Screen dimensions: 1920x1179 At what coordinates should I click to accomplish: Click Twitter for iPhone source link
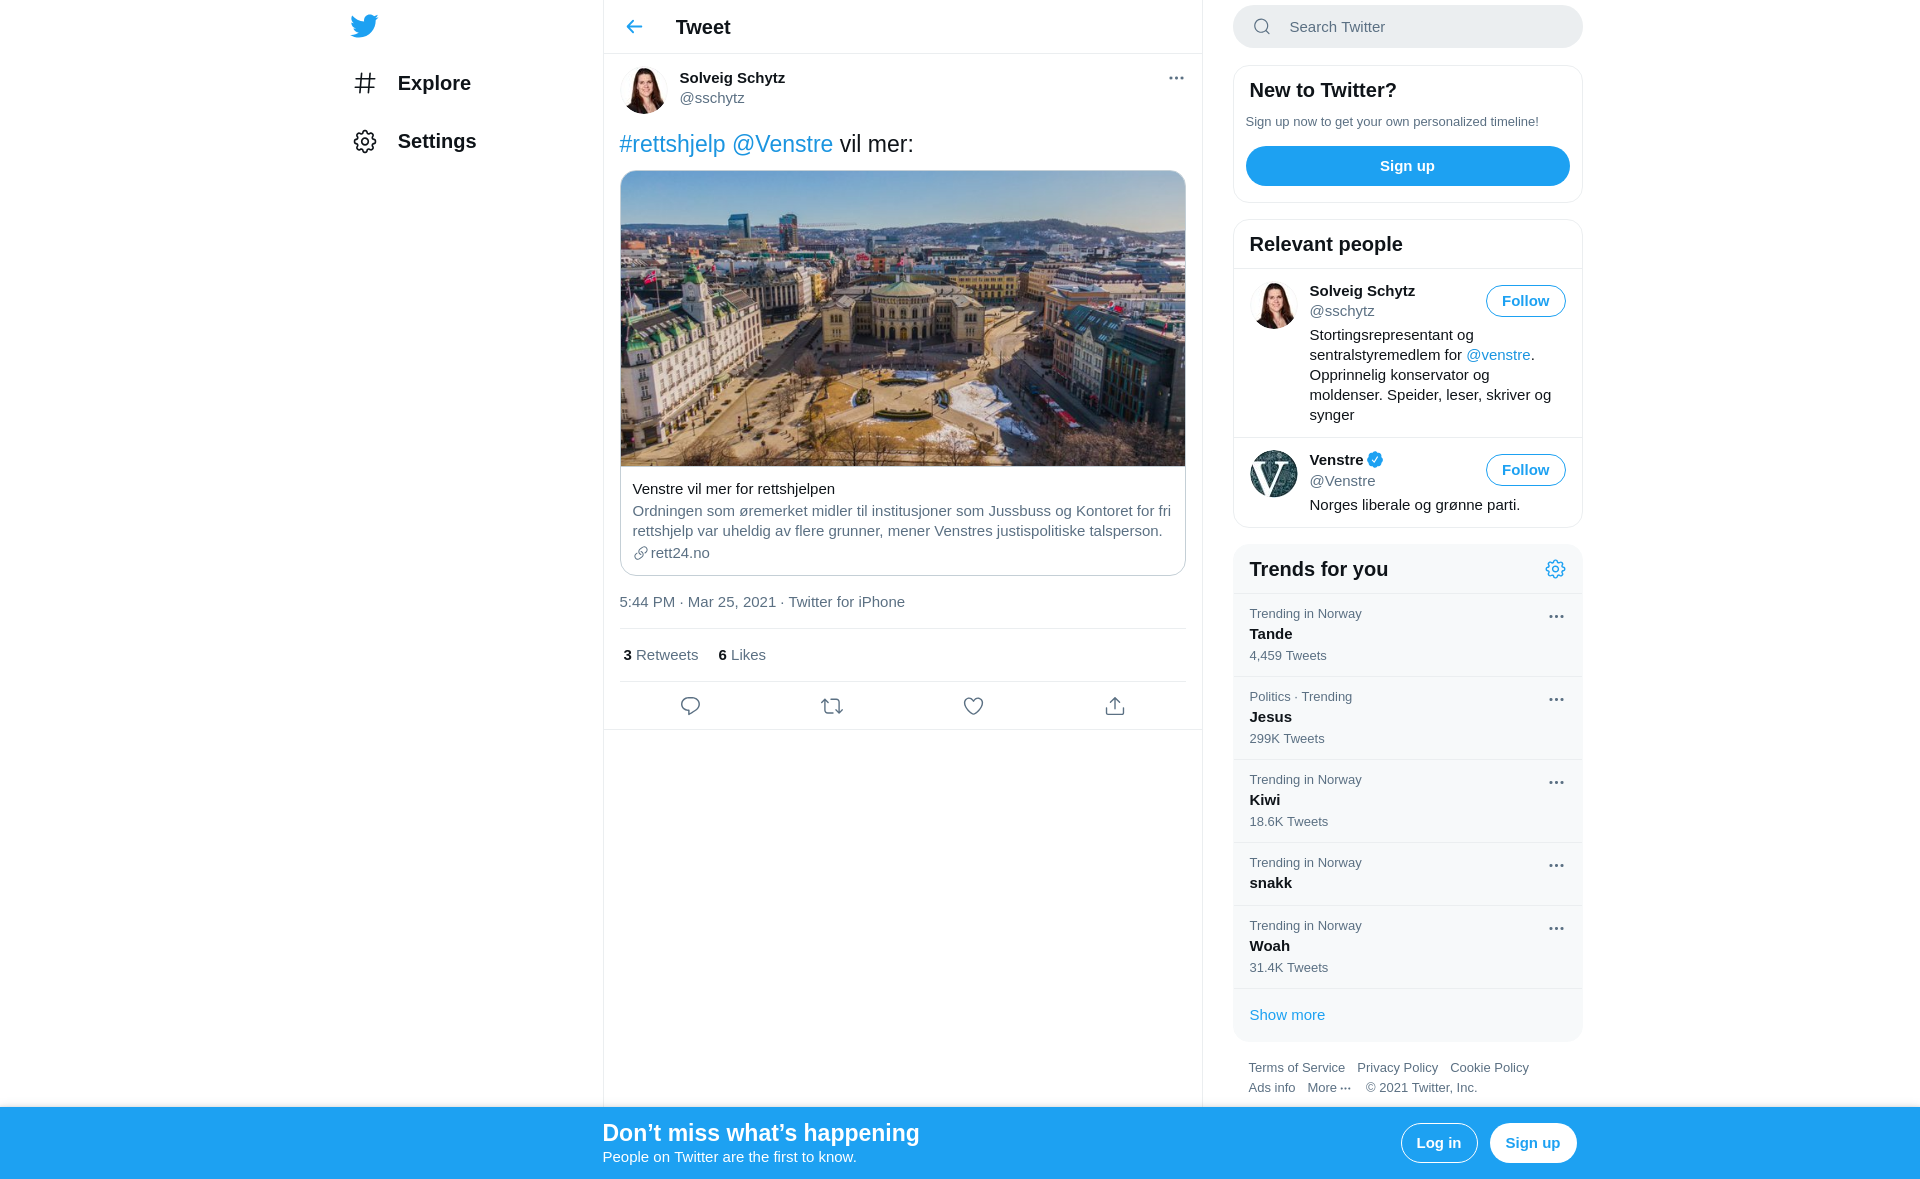pos(846,602)
